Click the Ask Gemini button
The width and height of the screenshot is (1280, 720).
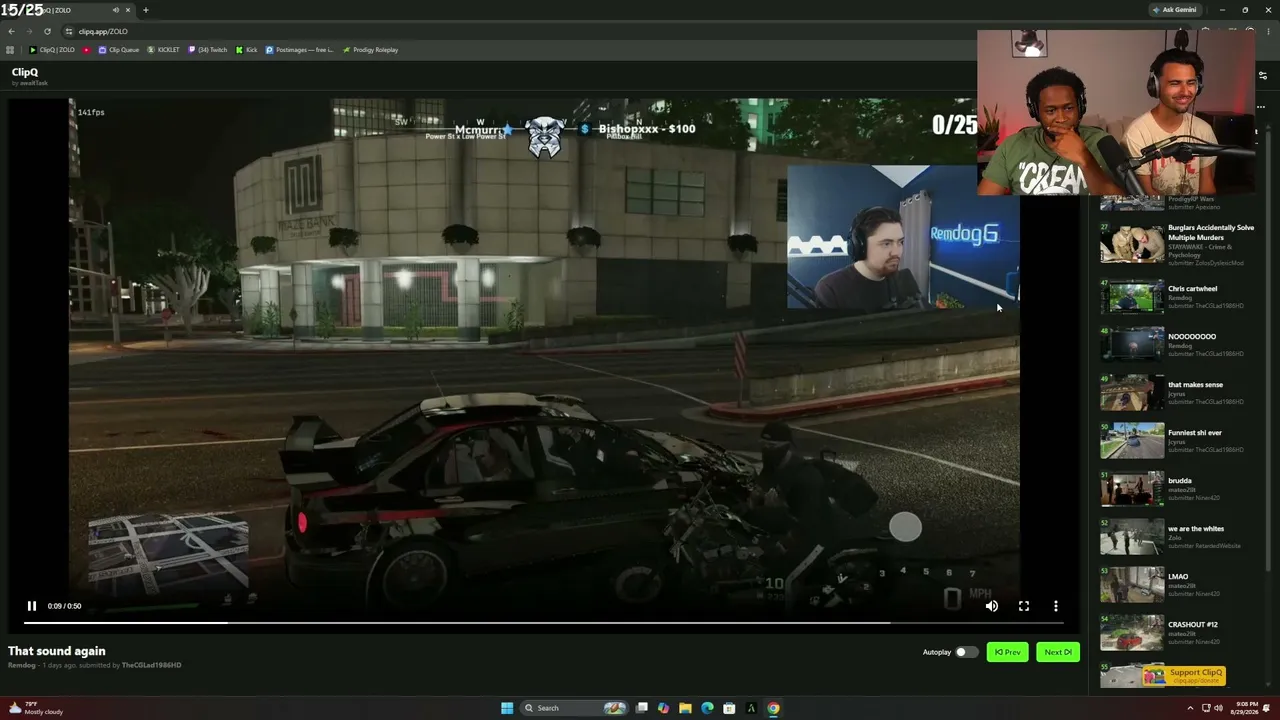[x=1175, y=10]
